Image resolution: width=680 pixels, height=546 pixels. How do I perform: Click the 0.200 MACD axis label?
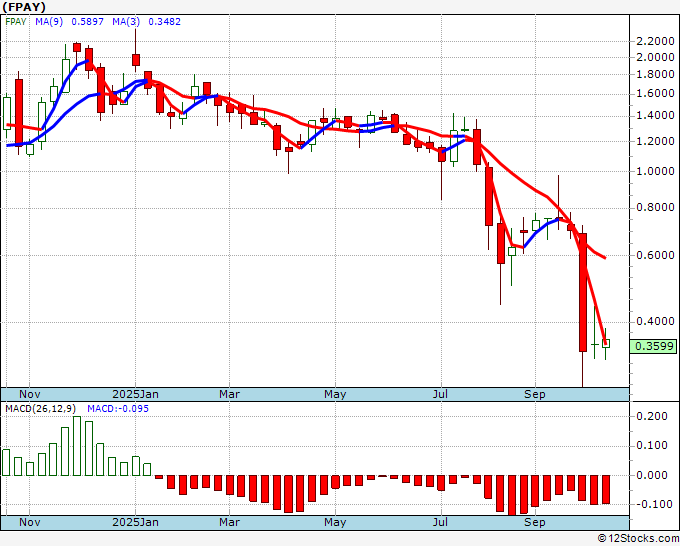652,416
